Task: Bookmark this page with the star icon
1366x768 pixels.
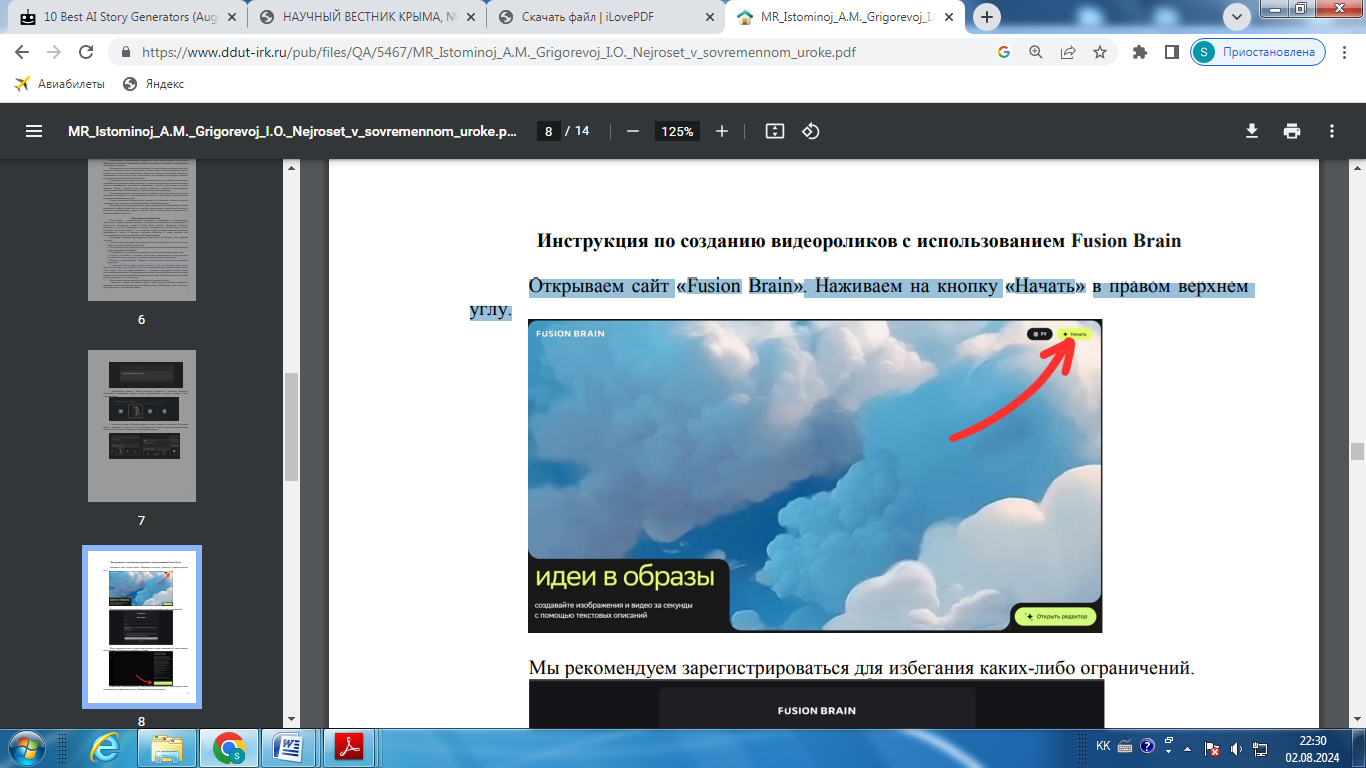Action: pos(1100,52)
